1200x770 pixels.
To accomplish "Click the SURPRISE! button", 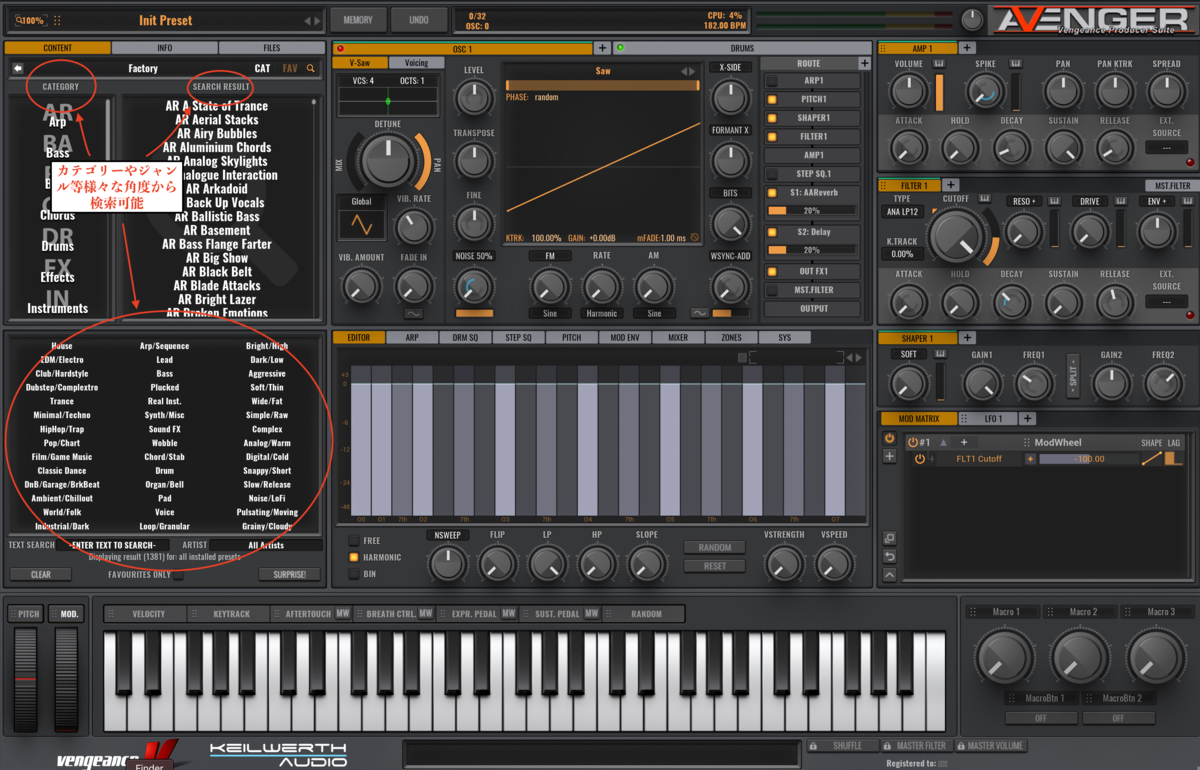I will tap(290, 575).
